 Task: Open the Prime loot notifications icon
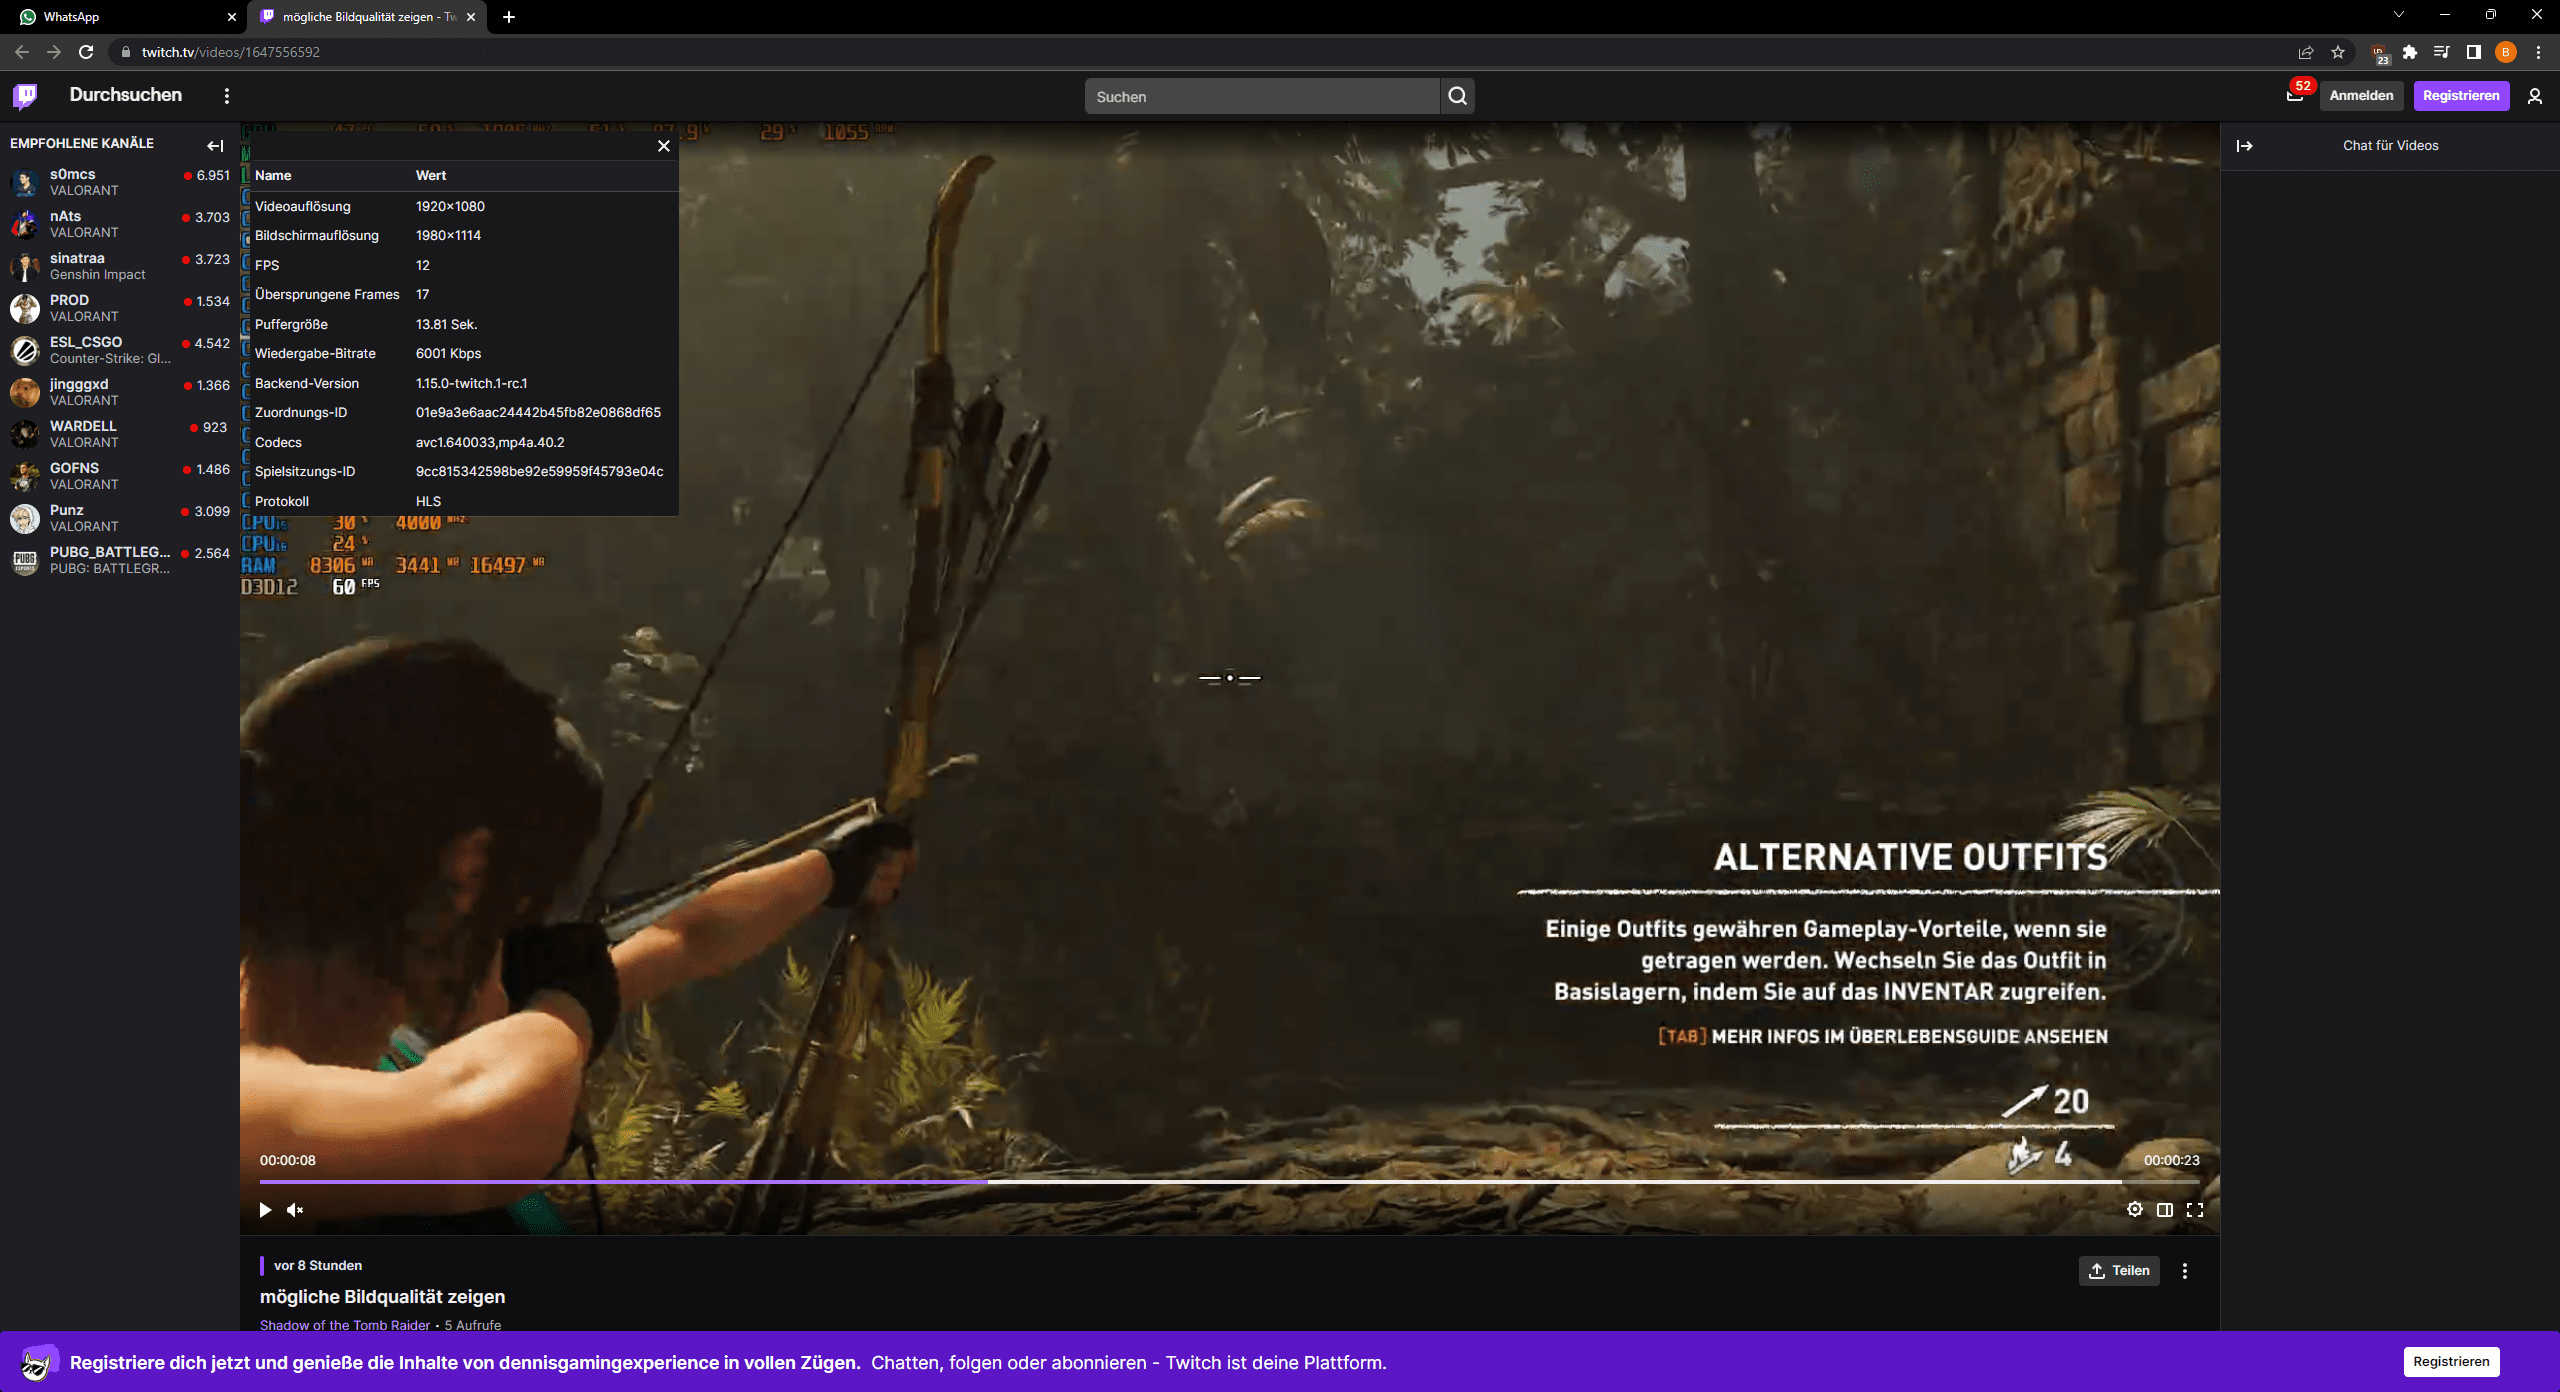[2295, 96]
